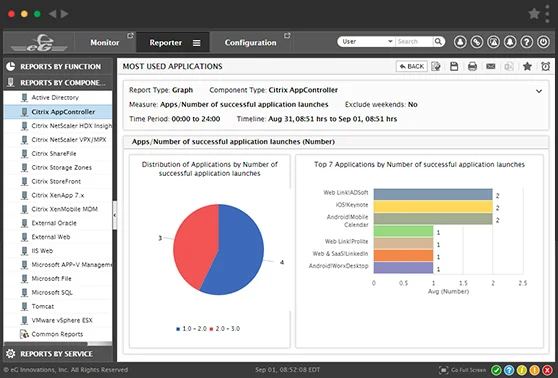The height and width of the screenshot is (378, 558).
Task: Schedule the report using alarm clock icon
Action: [x=546, y=66]
